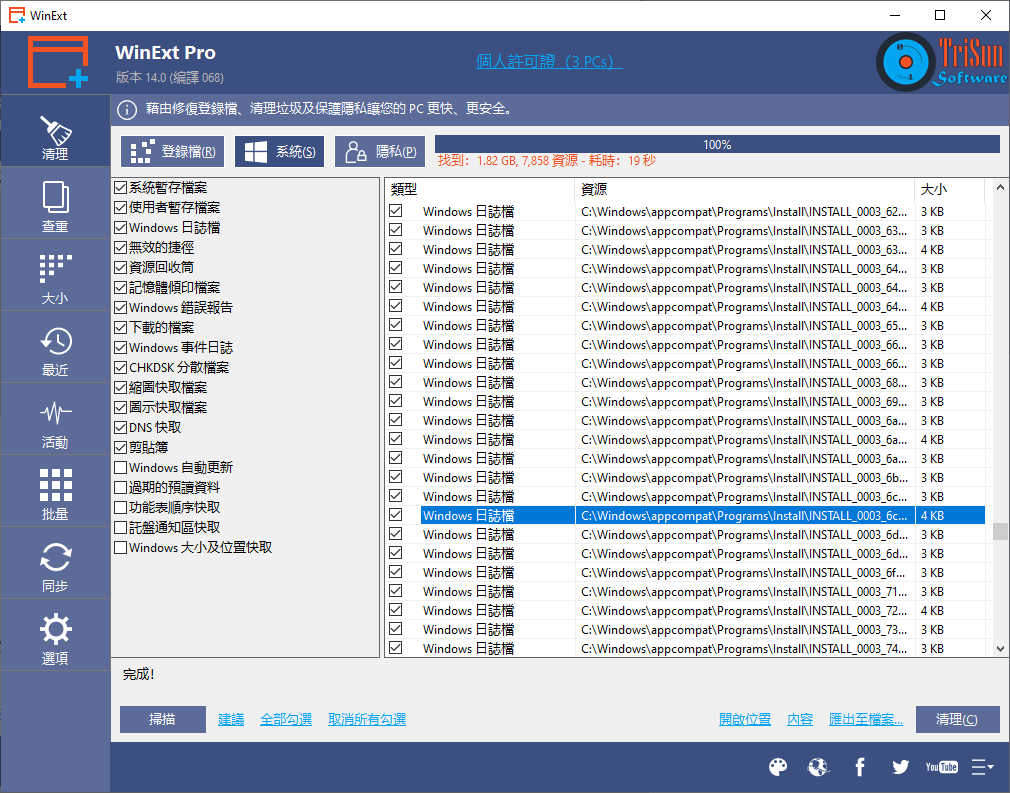Viewport: 1010px width, 793px height.
Task: Uncheck 資源回收筒 checkbox
Action: (x=120, y=267)
